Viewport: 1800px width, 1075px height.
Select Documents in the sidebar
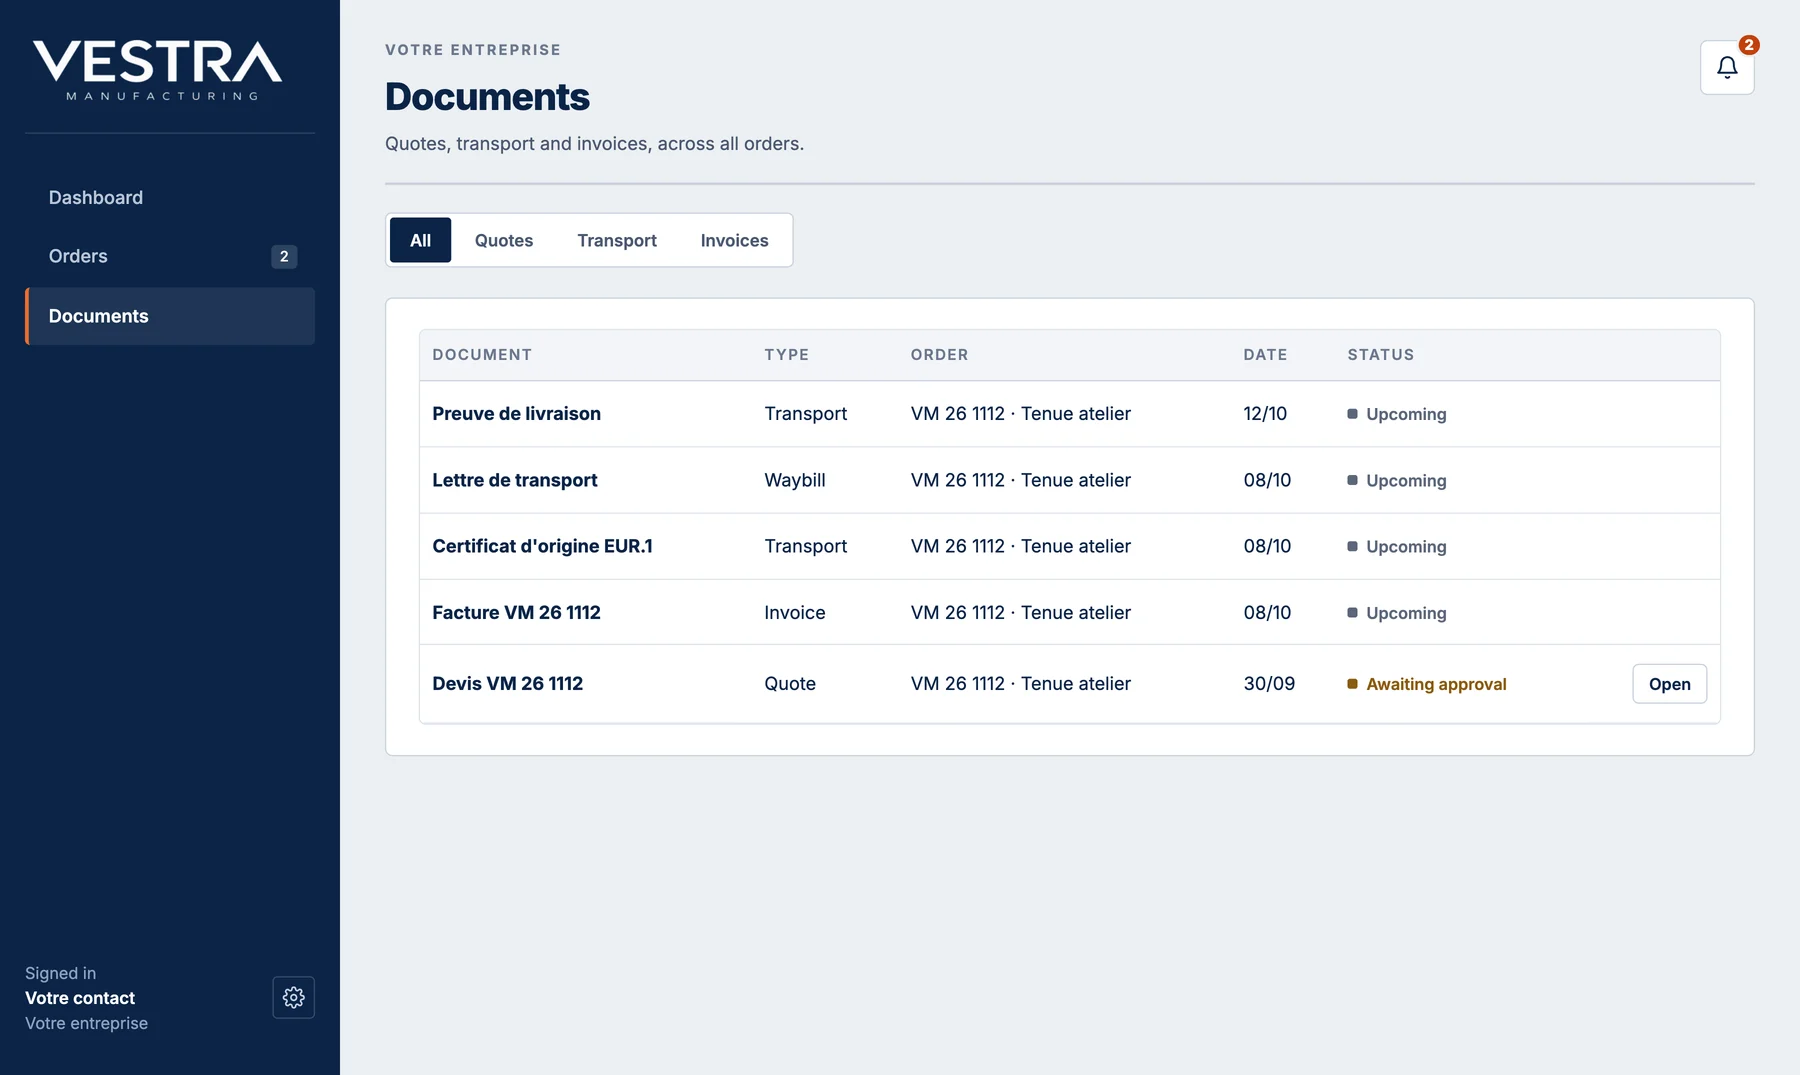[170, 316]
